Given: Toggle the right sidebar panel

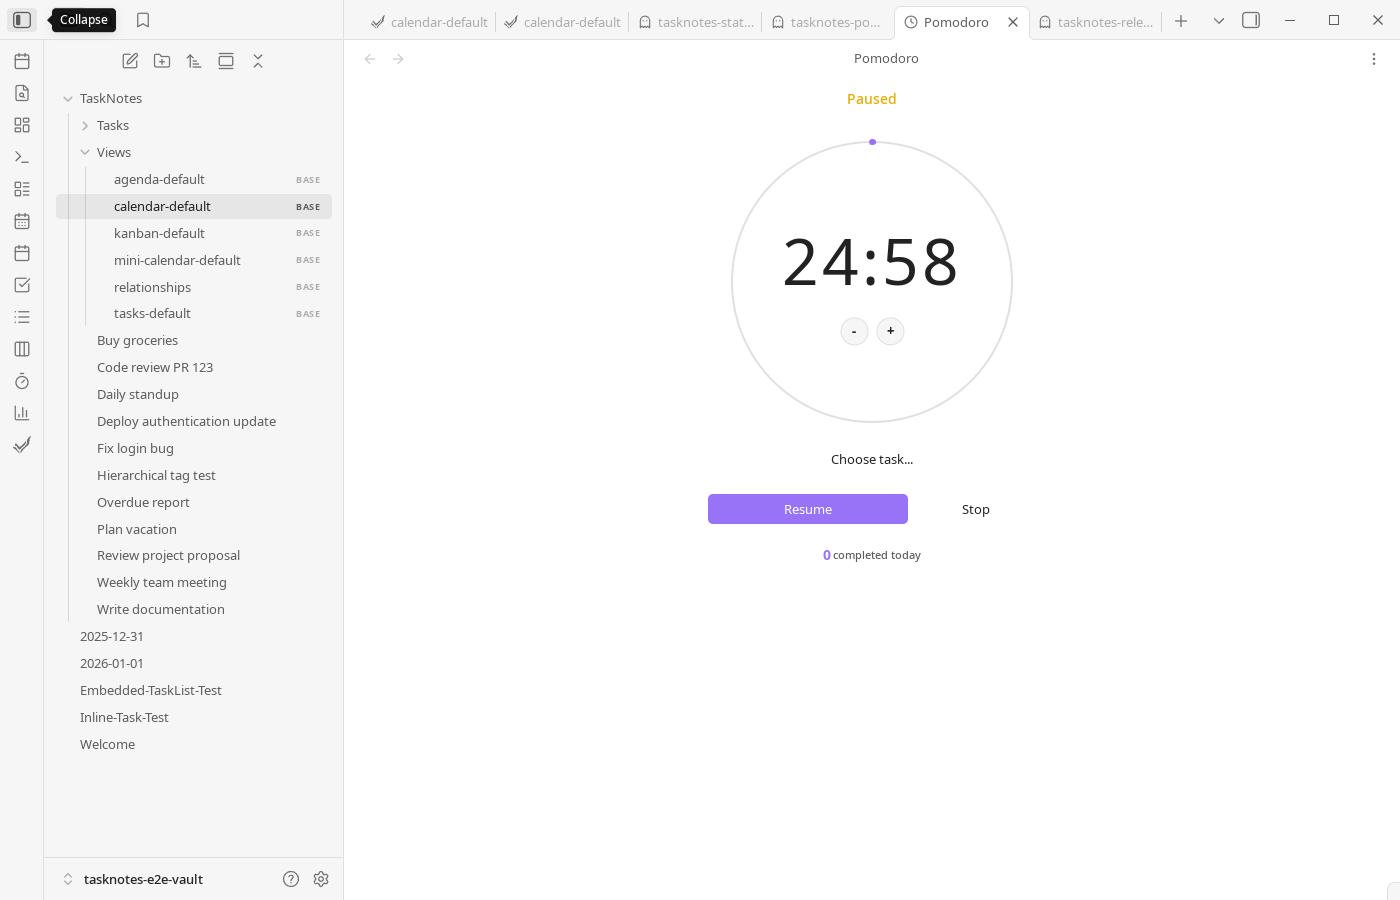Looking at the screenshot, I should point(1251,20).
